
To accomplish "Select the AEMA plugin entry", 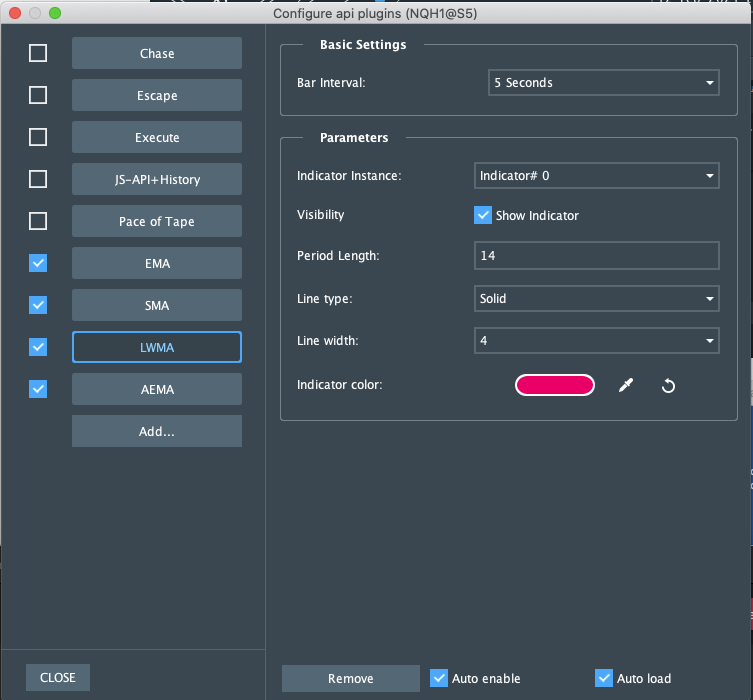I will (x=157, y=389).
